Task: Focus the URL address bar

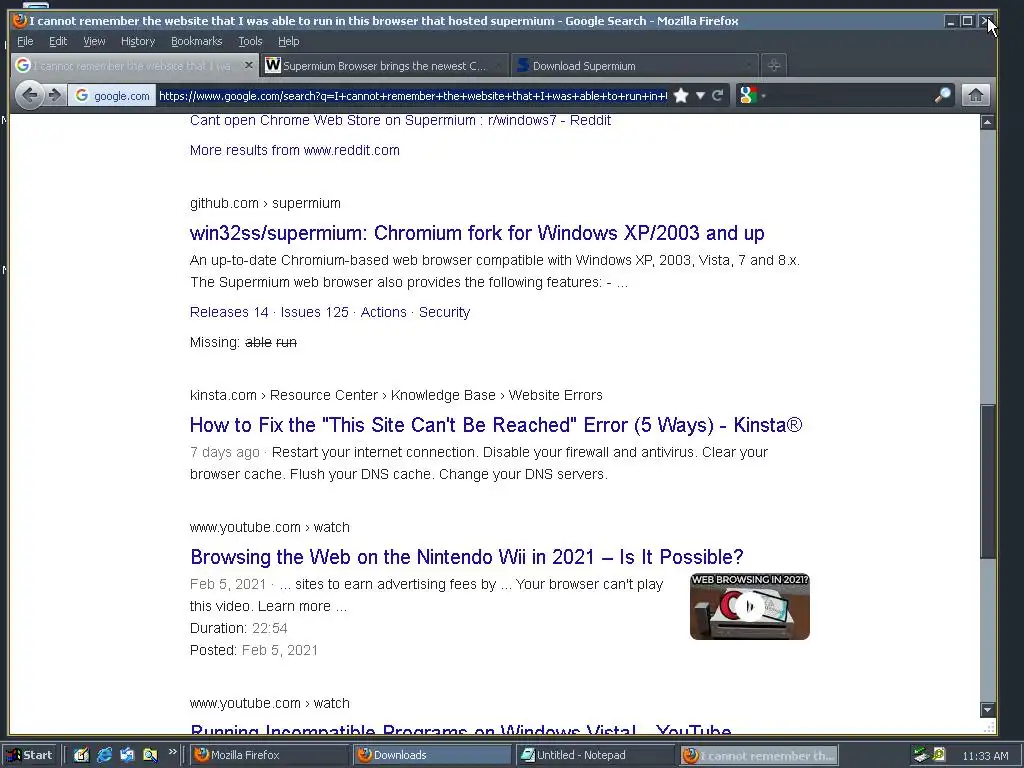Action: pyautogui.click(x=413, y=96)
